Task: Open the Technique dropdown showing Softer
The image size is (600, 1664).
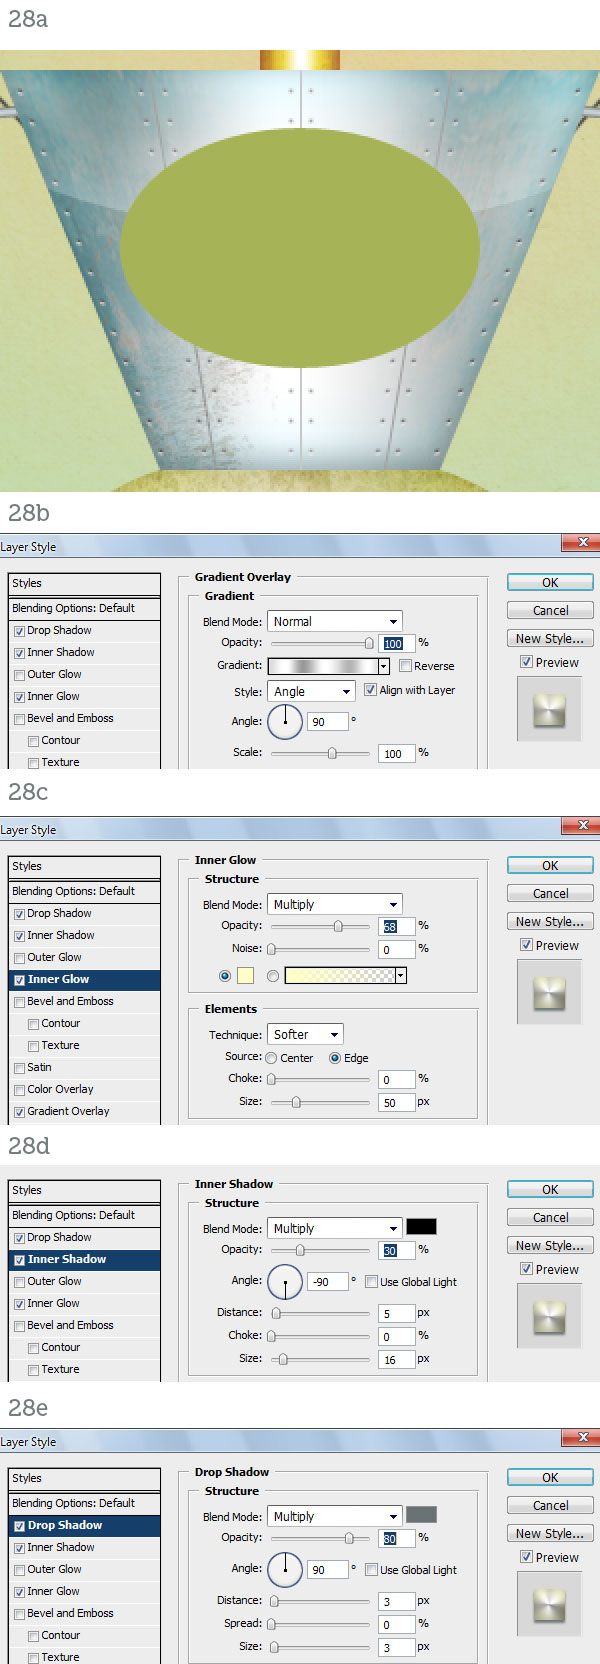Action: 305,1034
